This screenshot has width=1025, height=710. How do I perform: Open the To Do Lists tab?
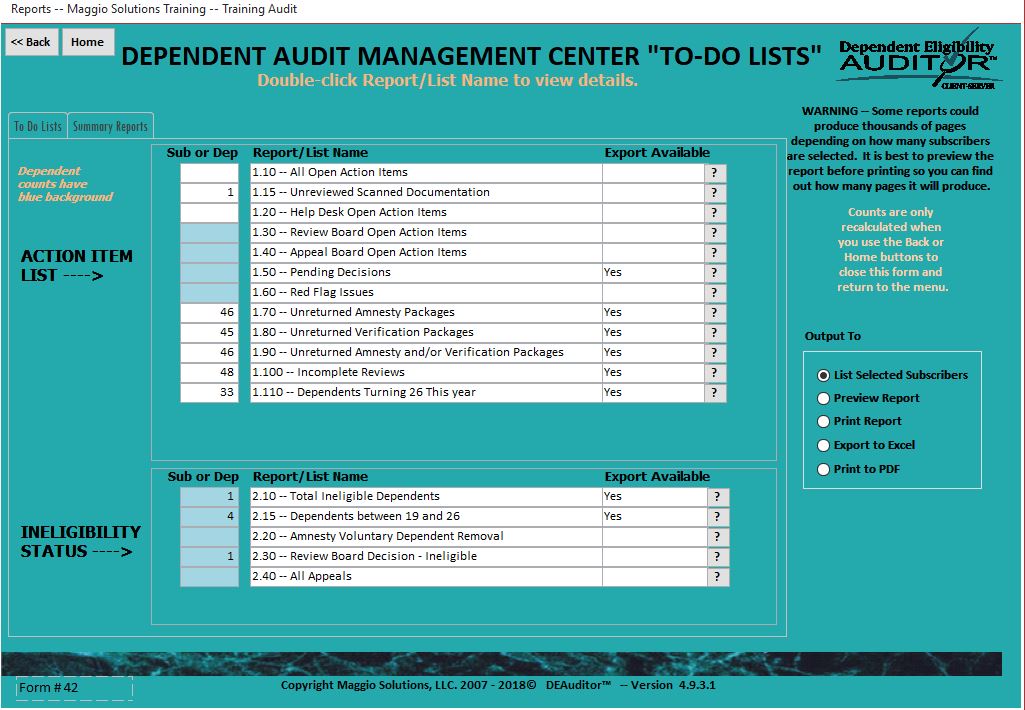[x=38, y=126]
